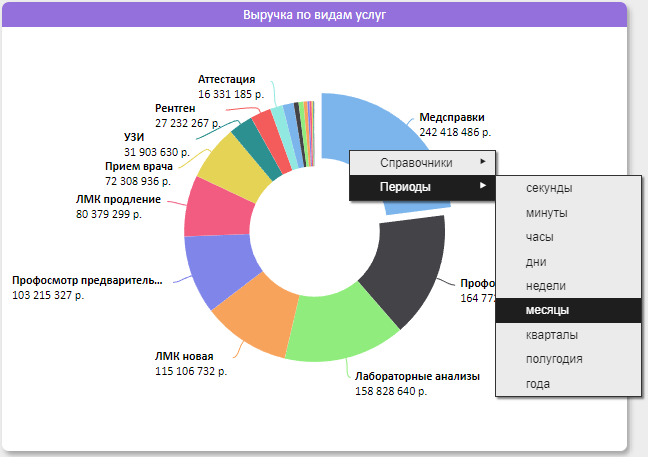The image size is (648, 457).
Task: Click the value 158 828 640 р.
Action: tap(391, 391)
